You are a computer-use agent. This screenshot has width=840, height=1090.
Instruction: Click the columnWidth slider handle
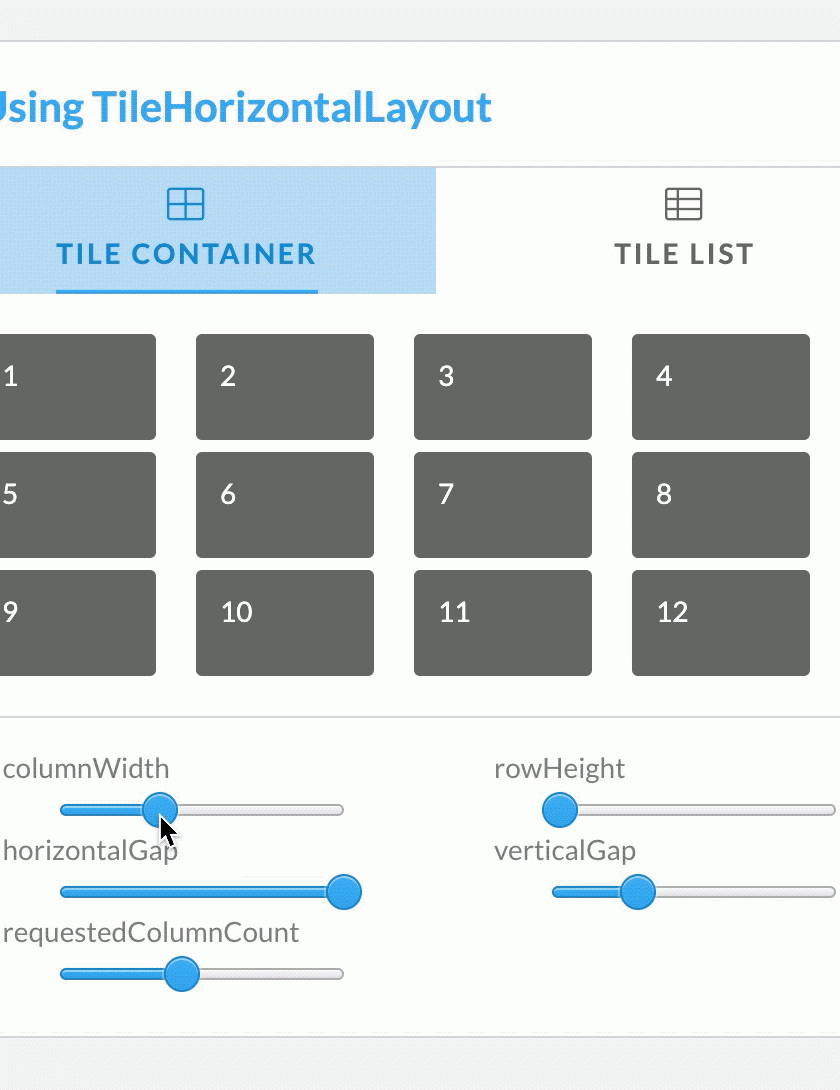click(x=159, y=810)
